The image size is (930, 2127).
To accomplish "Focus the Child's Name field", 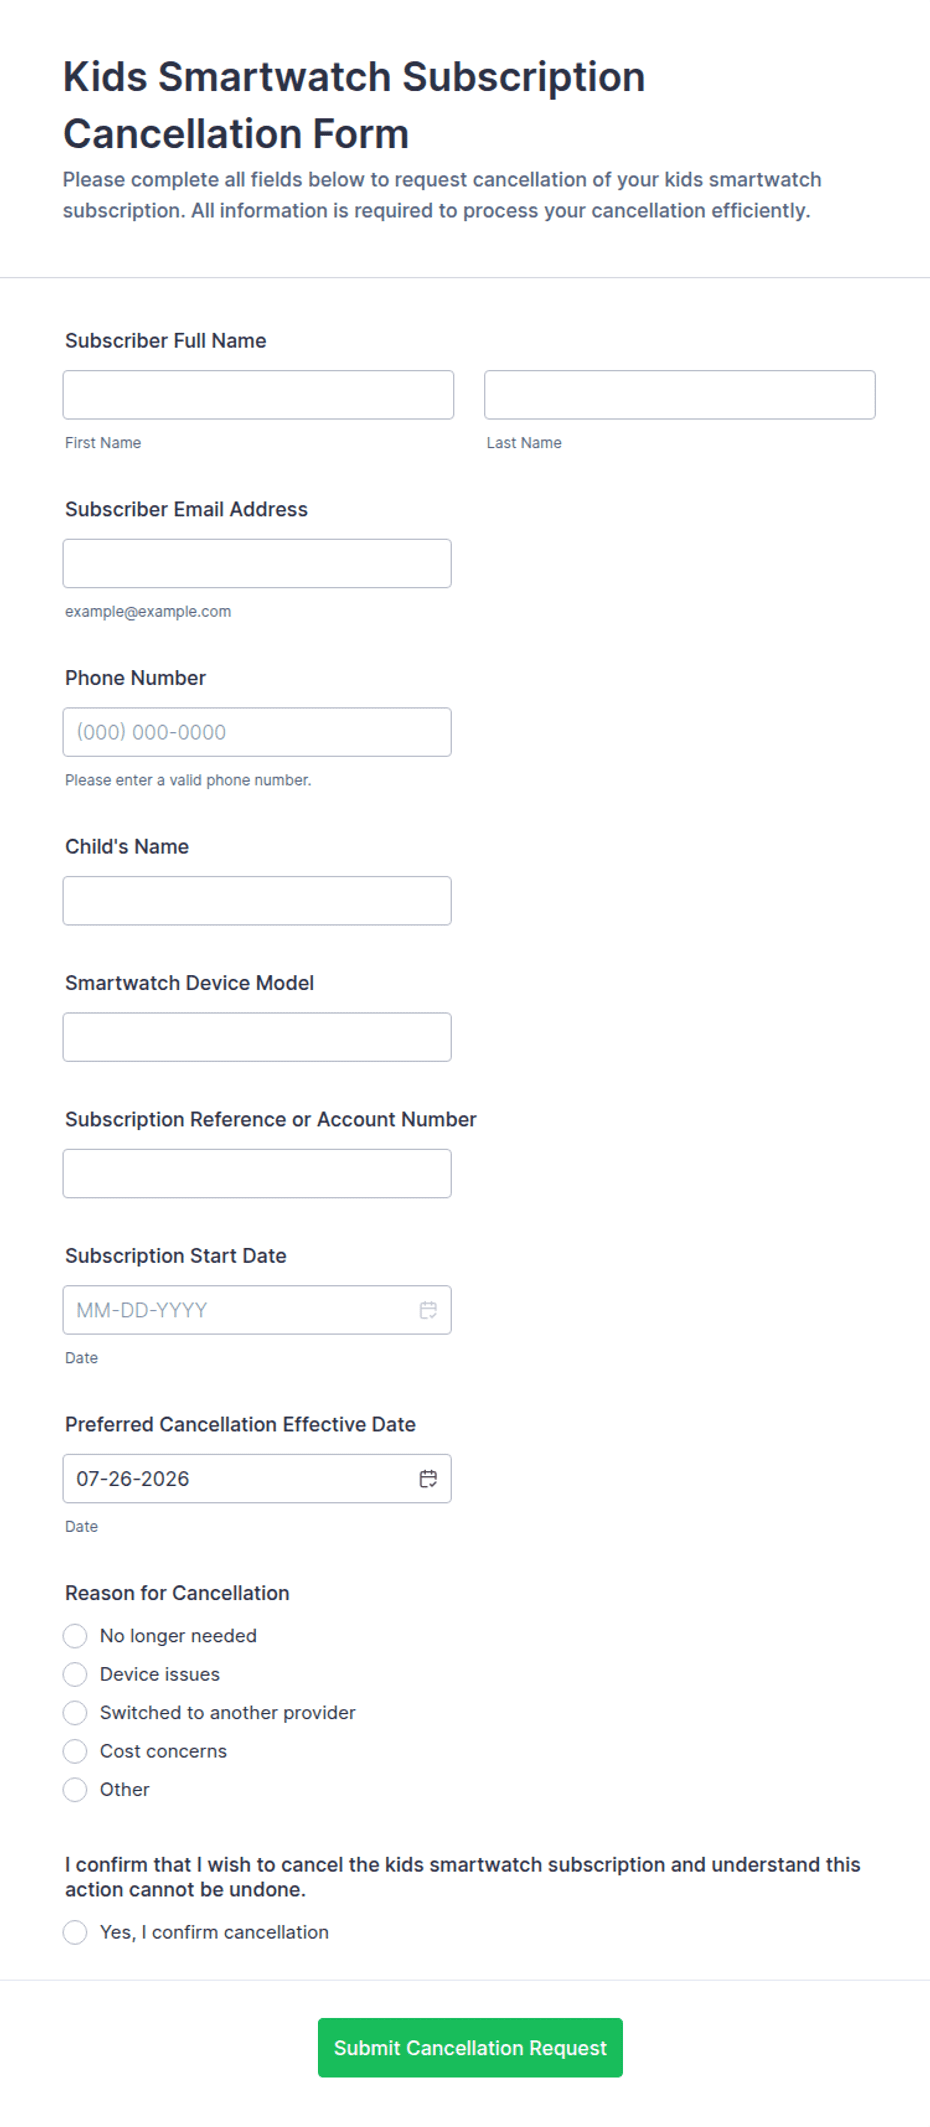I will click(x=257, y=901).
